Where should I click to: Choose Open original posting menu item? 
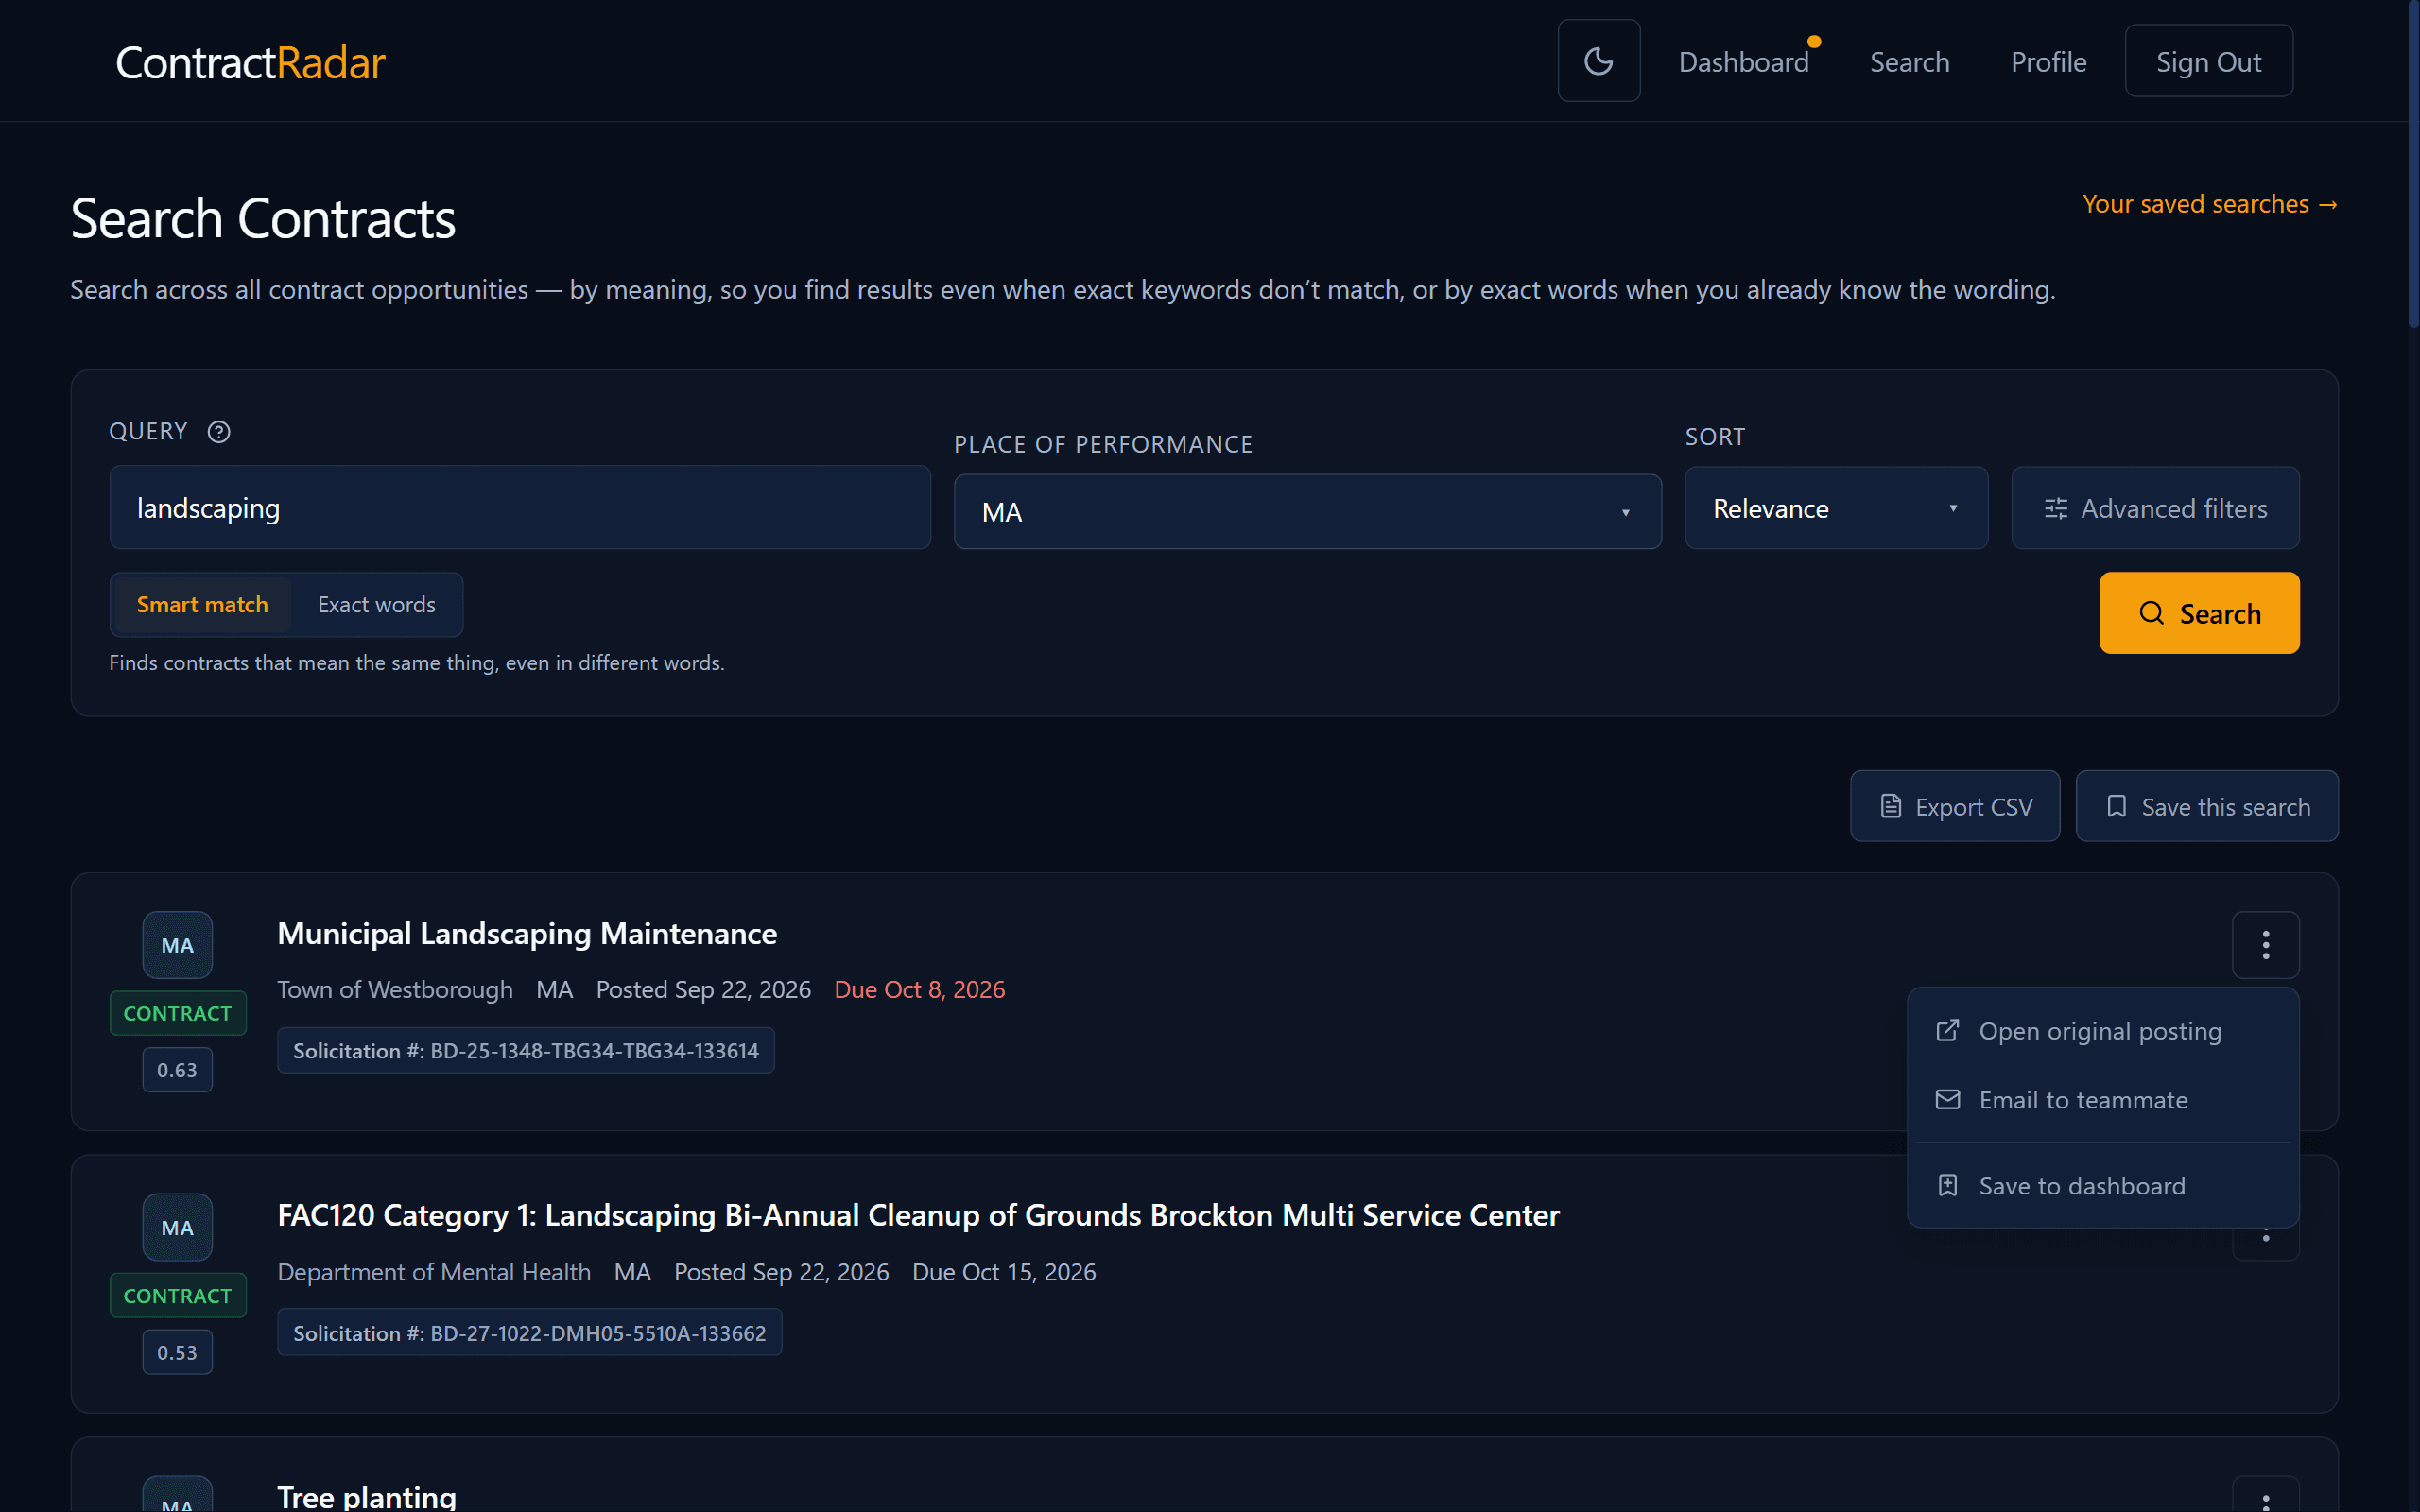(2102, 1031)
